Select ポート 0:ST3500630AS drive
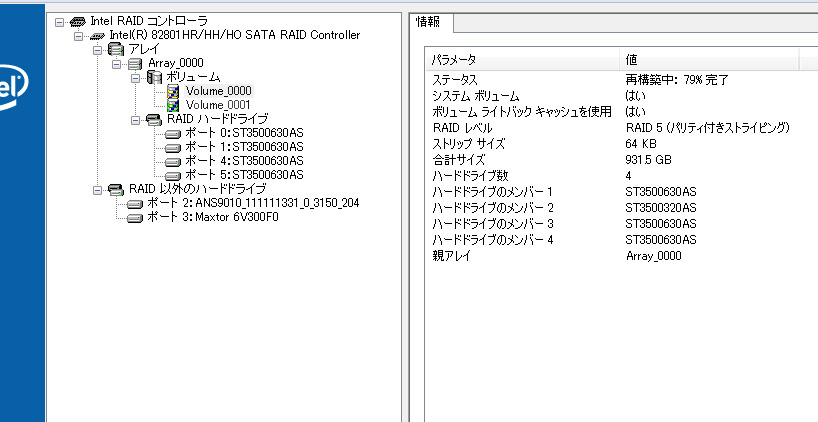Viewport: 818px width, 422px height. pyautogui.click(x=244, y=133)
